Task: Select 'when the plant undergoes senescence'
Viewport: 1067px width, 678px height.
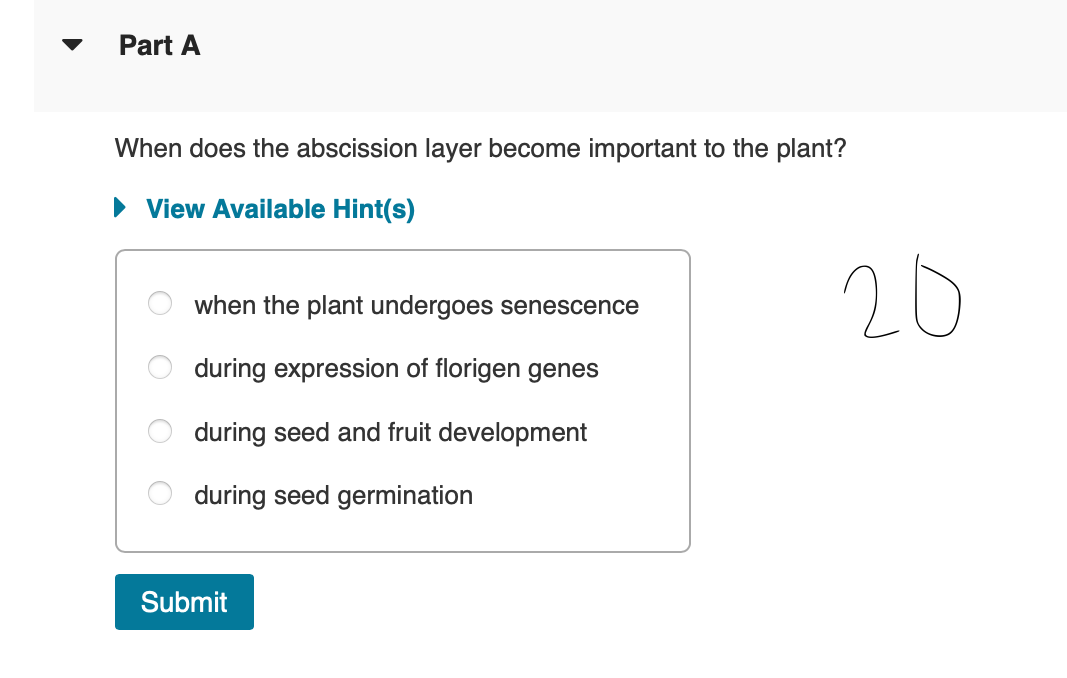Action: 416,306
